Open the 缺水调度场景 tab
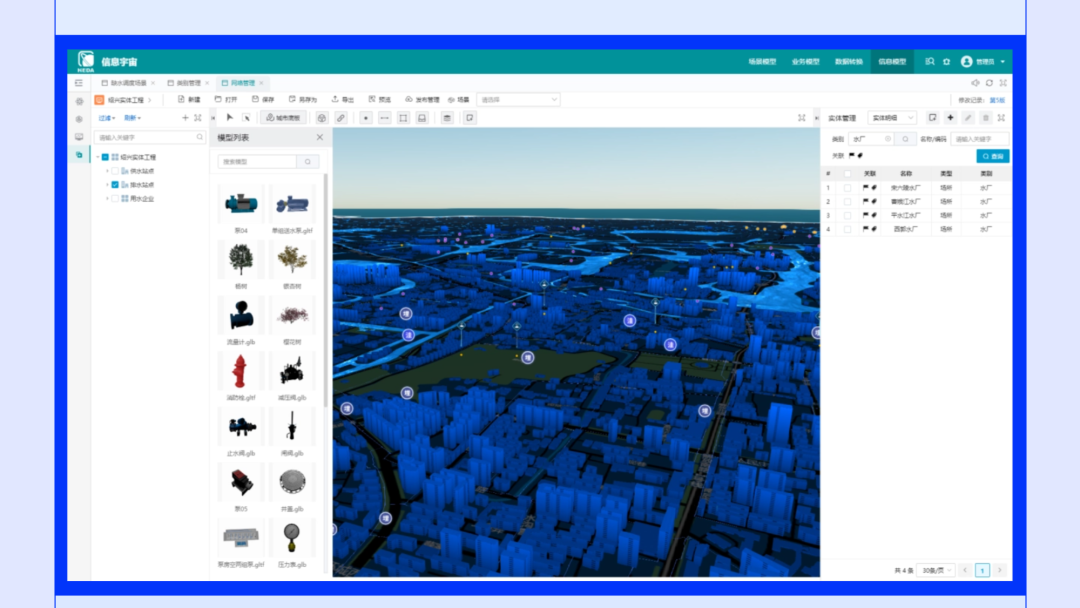Image resolution: width=1080 pixels, height=608 pixels. point(127,83)
